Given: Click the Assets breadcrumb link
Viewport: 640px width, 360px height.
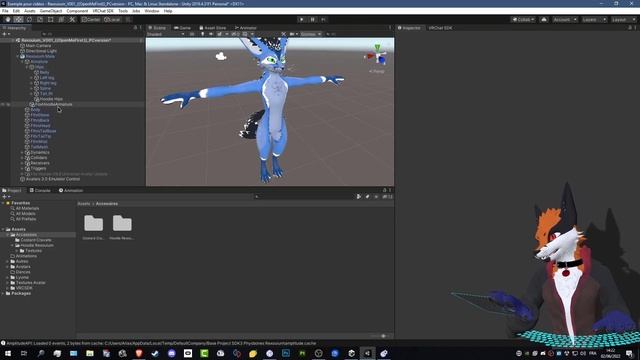Looking at the screenshot, I should point(84,203).
